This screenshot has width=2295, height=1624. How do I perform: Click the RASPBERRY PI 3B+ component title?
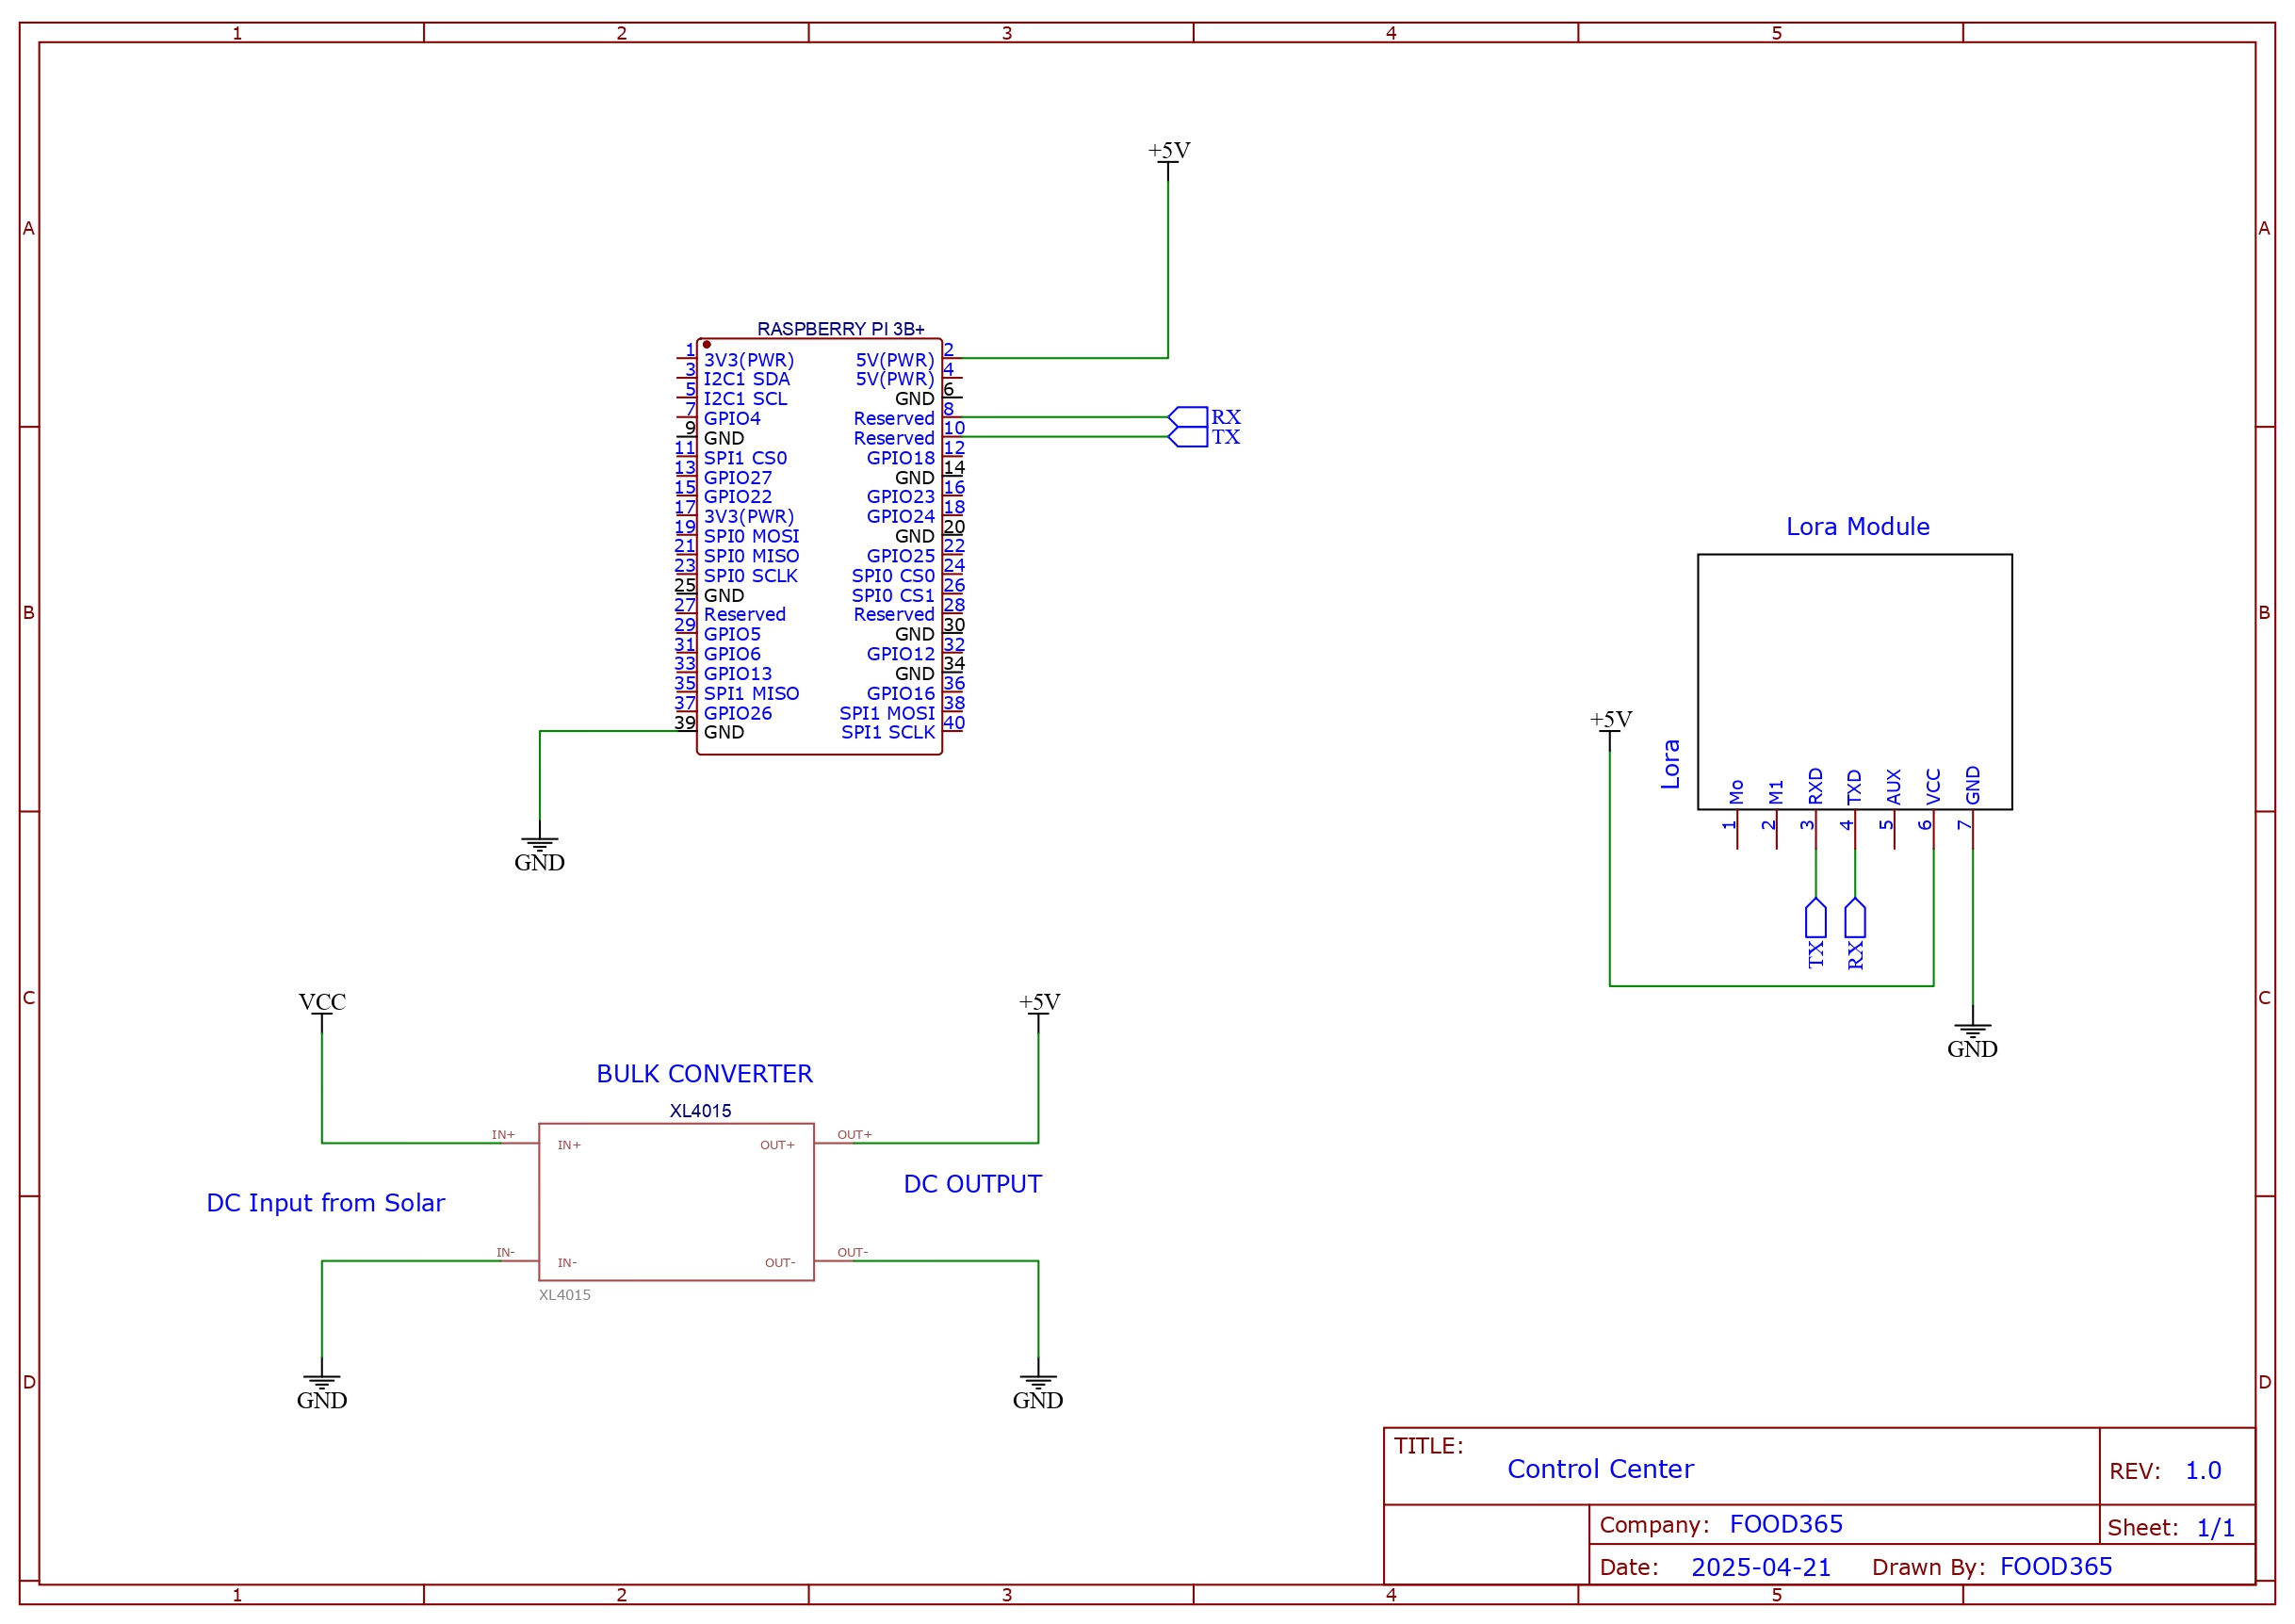[x=840, y=329]
